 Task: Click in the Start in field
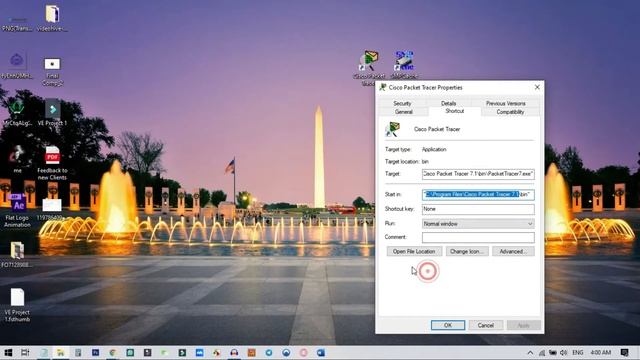coord(478,195)
